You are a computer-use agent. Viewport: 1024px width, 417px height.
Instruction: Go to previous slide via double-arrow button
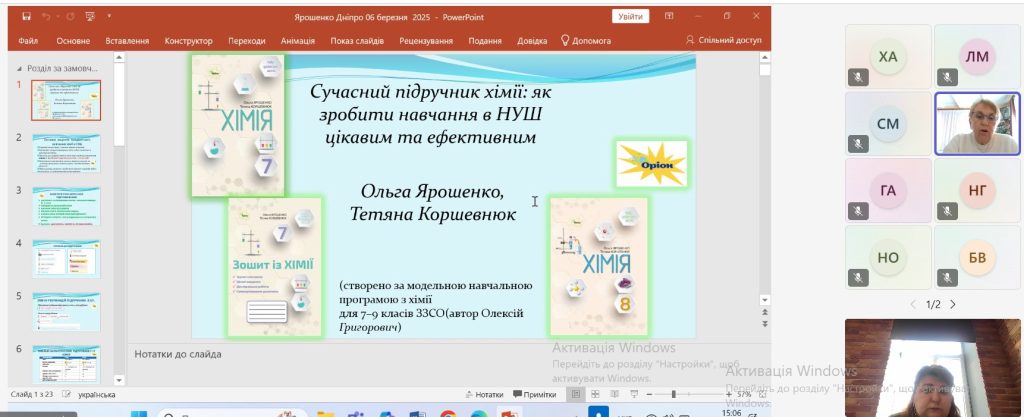pyautogui.click(x=765, y=313)
